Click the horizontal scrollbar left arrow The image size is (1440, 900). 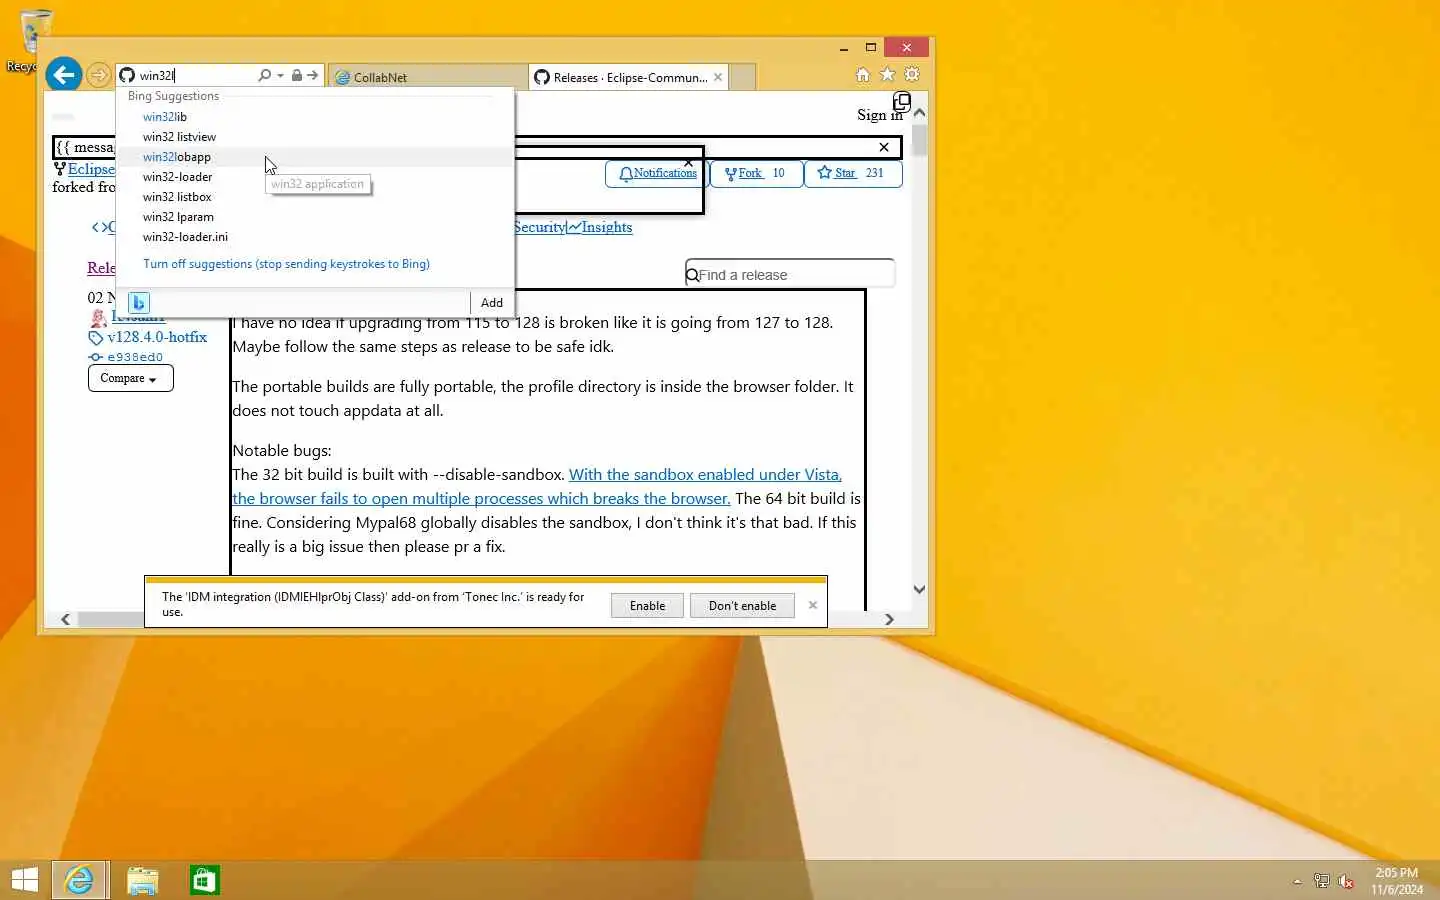coord(66,619)
